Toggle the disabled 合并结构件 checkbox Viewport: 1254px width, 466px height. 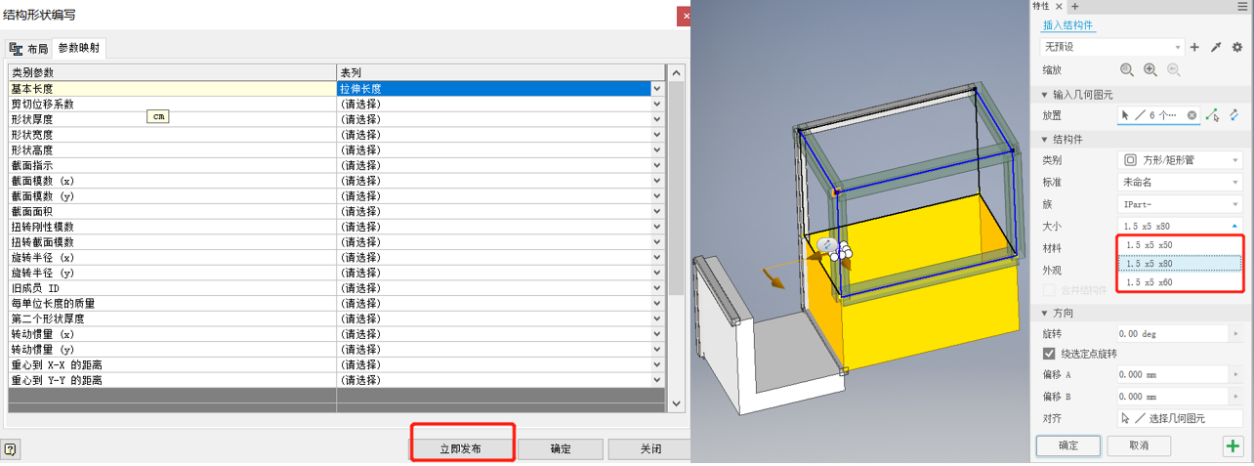(1049, 291)
